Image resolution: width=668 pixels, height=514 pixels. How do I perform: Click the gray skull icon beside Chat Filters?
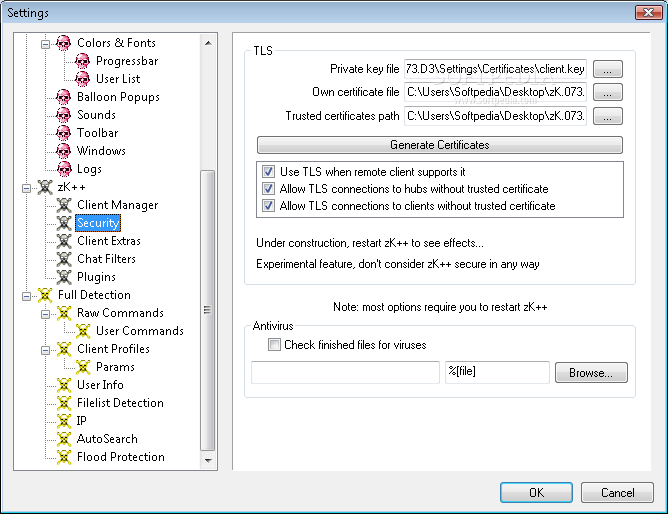(63, 259)
